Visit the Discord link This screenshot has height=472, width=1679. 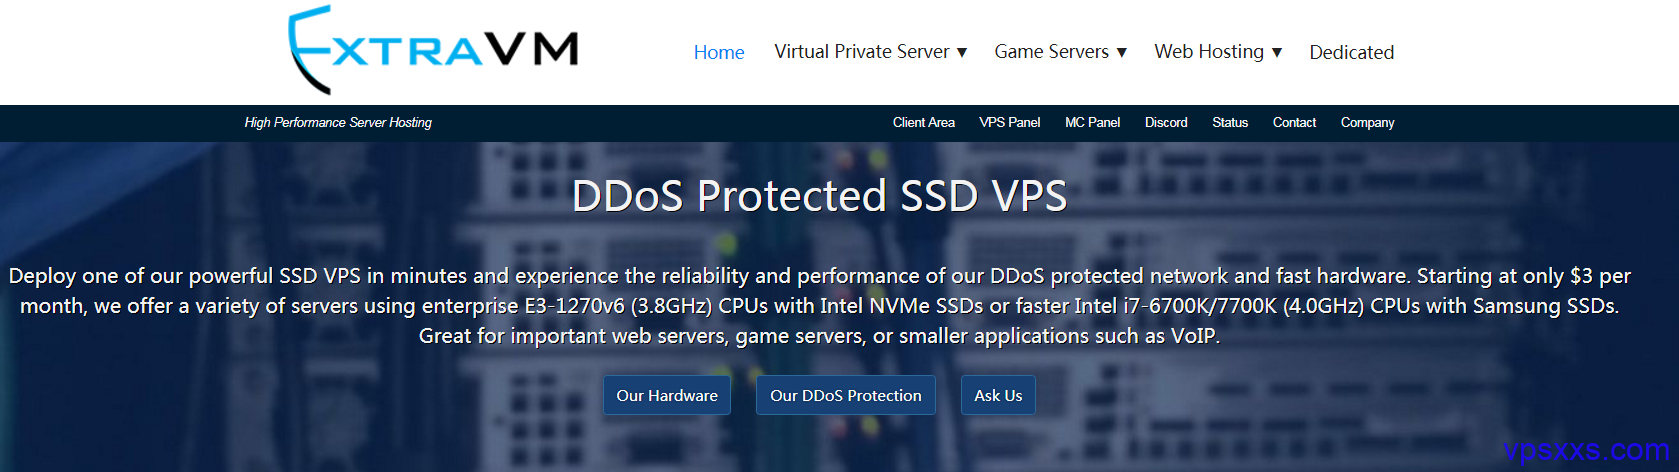(x=1166, y=122)
